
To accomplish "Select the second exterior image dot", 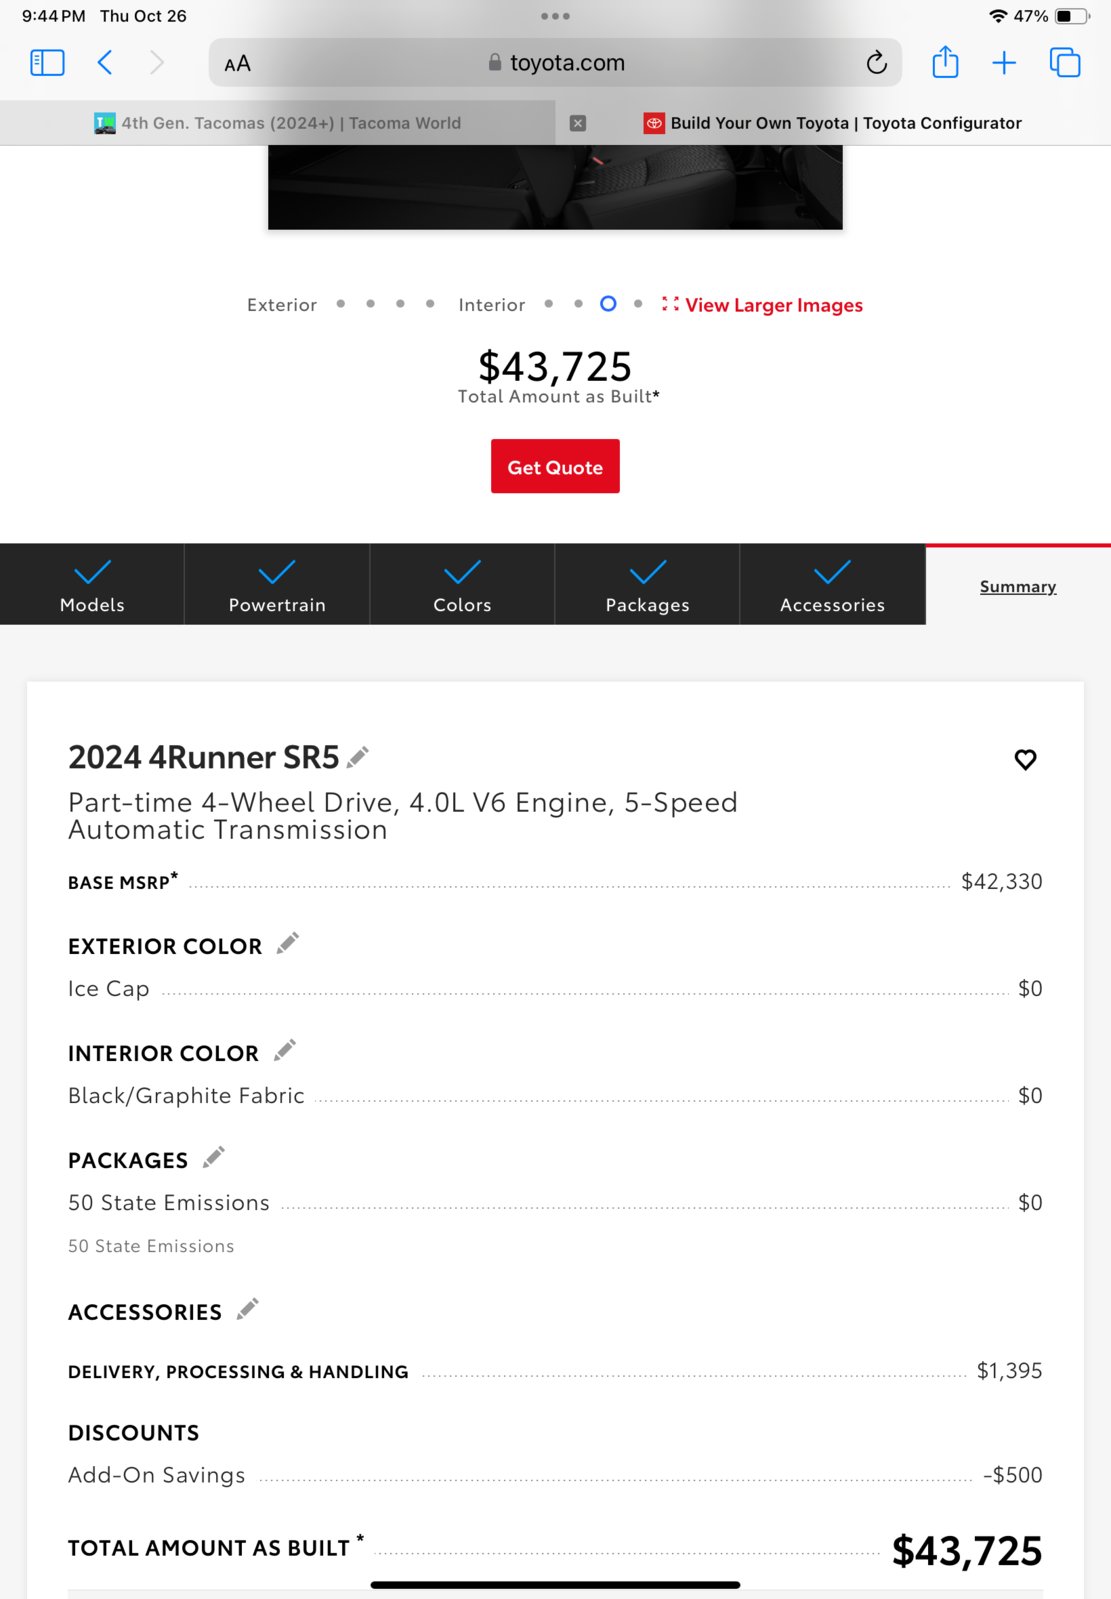I will [x=371, y=304].
